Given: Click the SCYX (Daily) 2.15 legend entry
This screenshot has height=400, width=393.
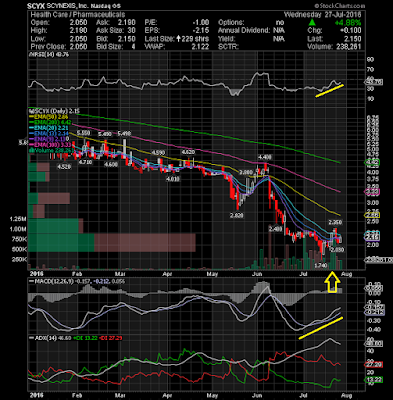Looking at the screenshot, I should coord(54,111).
